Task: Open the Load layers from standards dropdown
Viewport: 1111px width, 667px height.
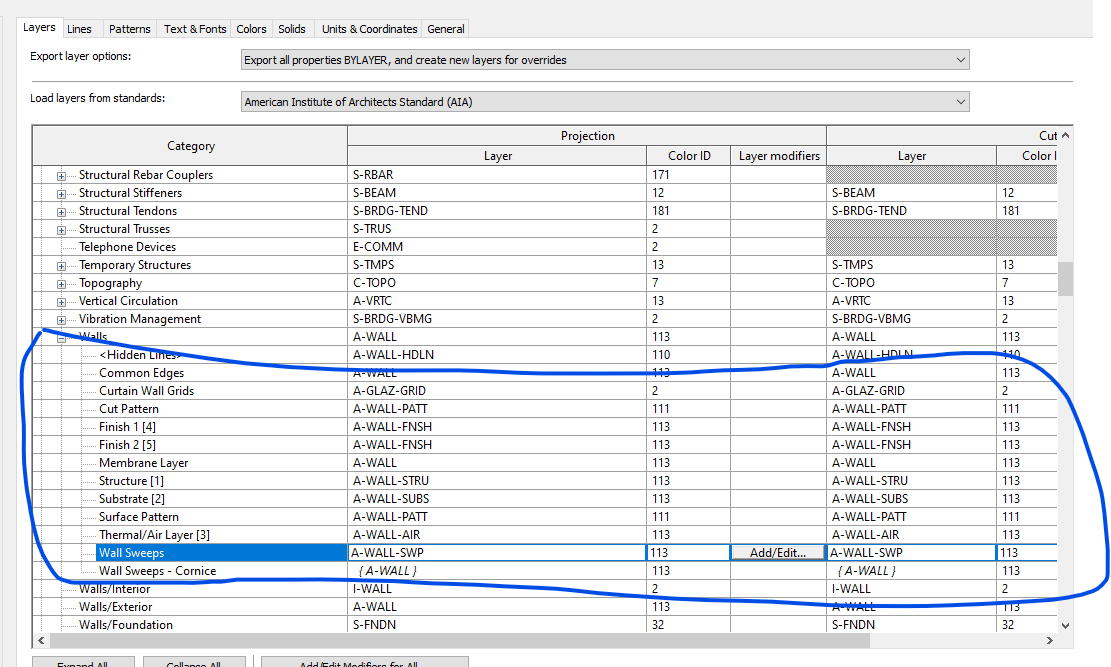Action: pyautogui.click(x=605, y=102)
